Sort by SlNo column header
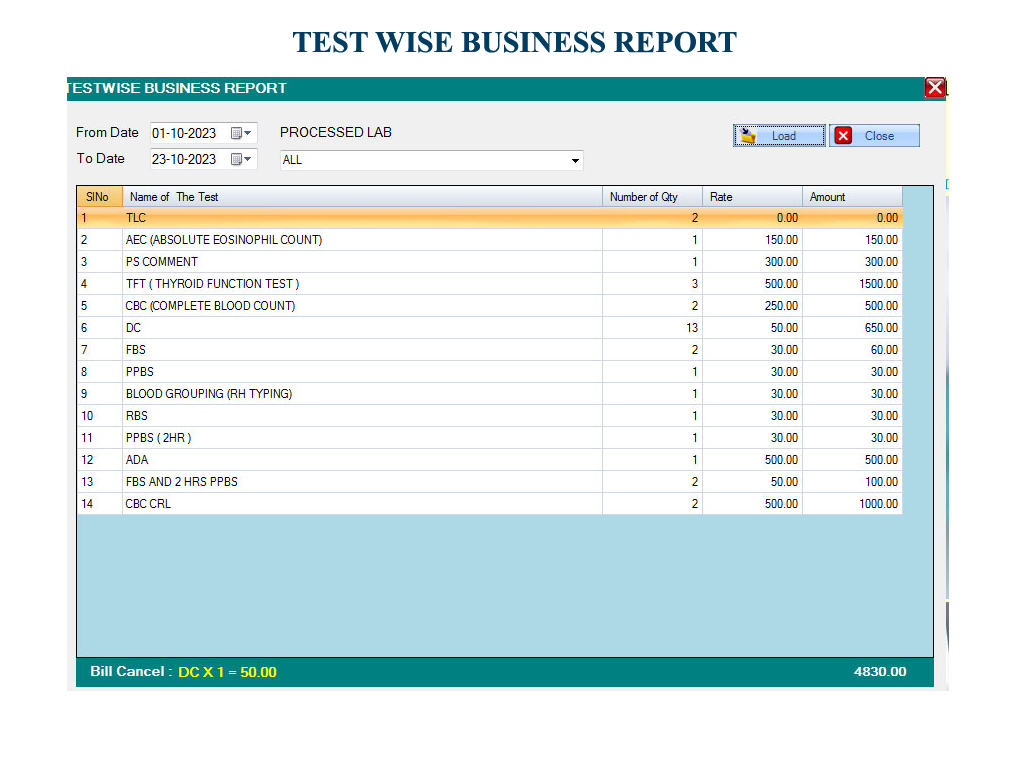 [x=98, y=197]
